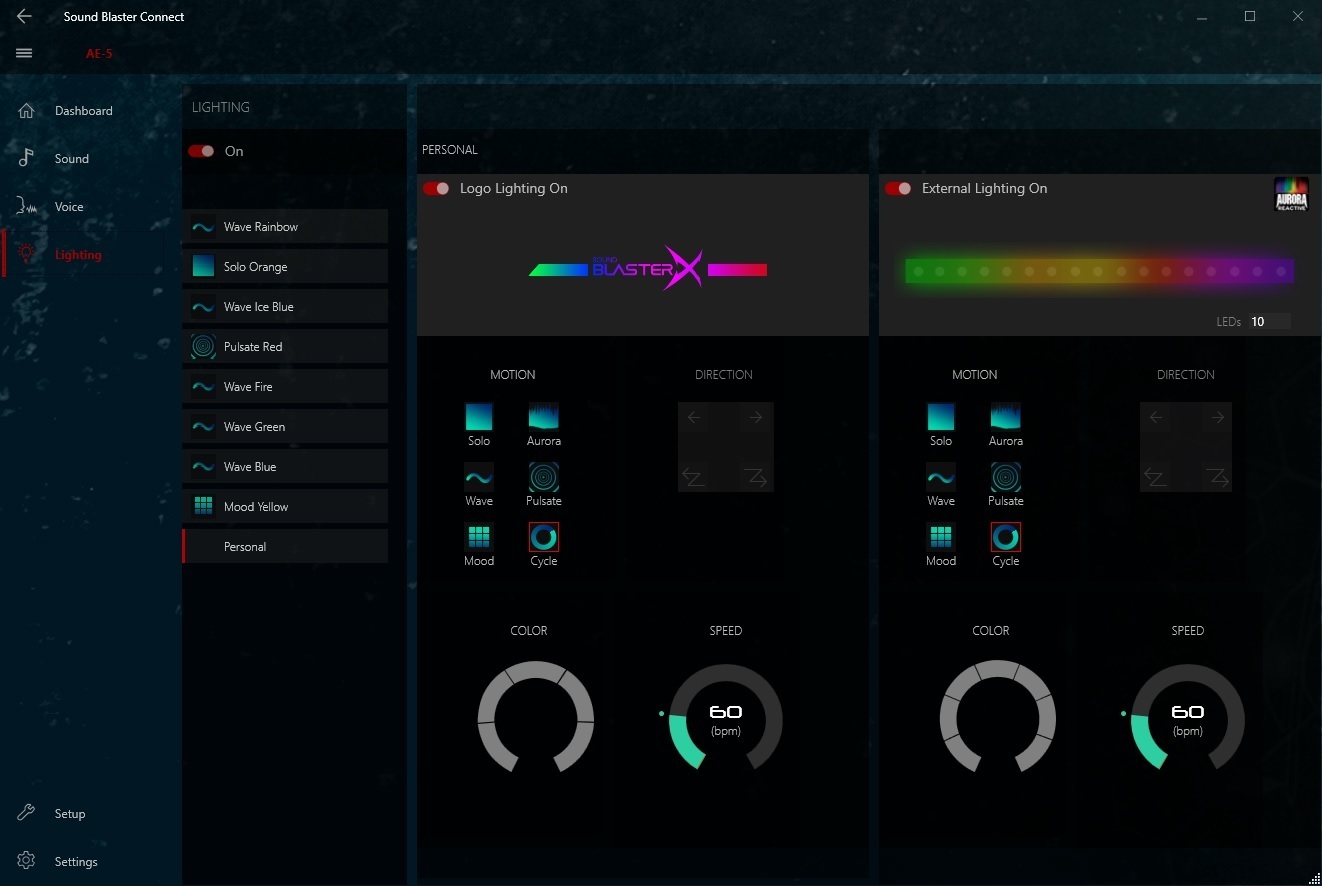
Task: Click the Aurora Reactive logo icon
Action: pyautogui.click(x=1291, y=194)
